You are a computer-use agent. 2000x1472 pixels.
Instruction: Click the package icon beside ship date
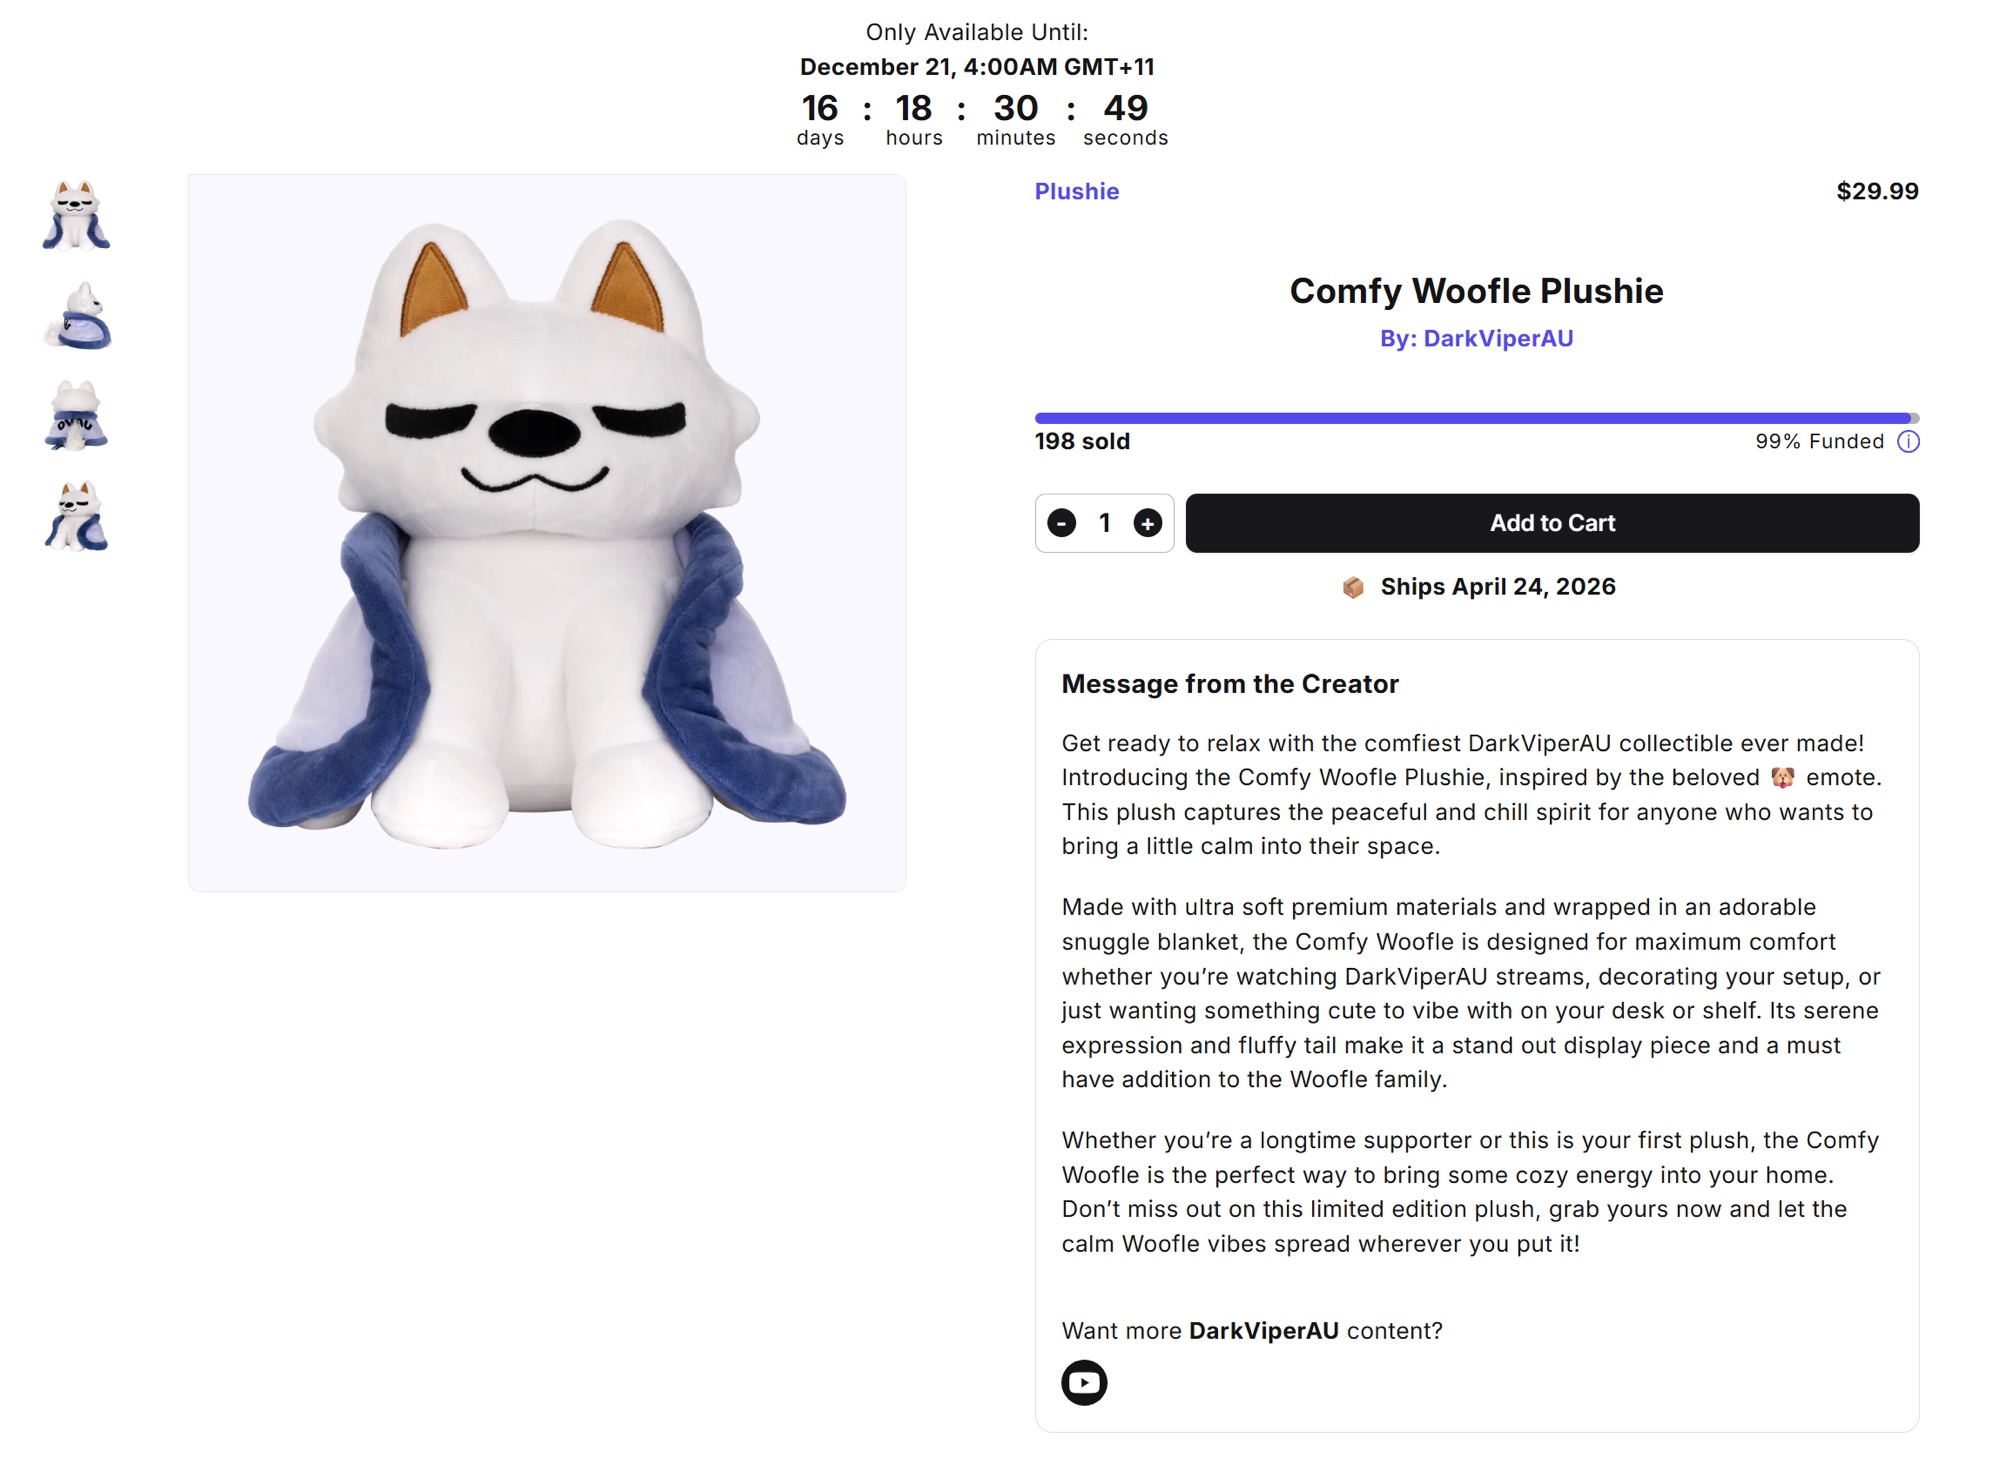tap(1353, 587)
